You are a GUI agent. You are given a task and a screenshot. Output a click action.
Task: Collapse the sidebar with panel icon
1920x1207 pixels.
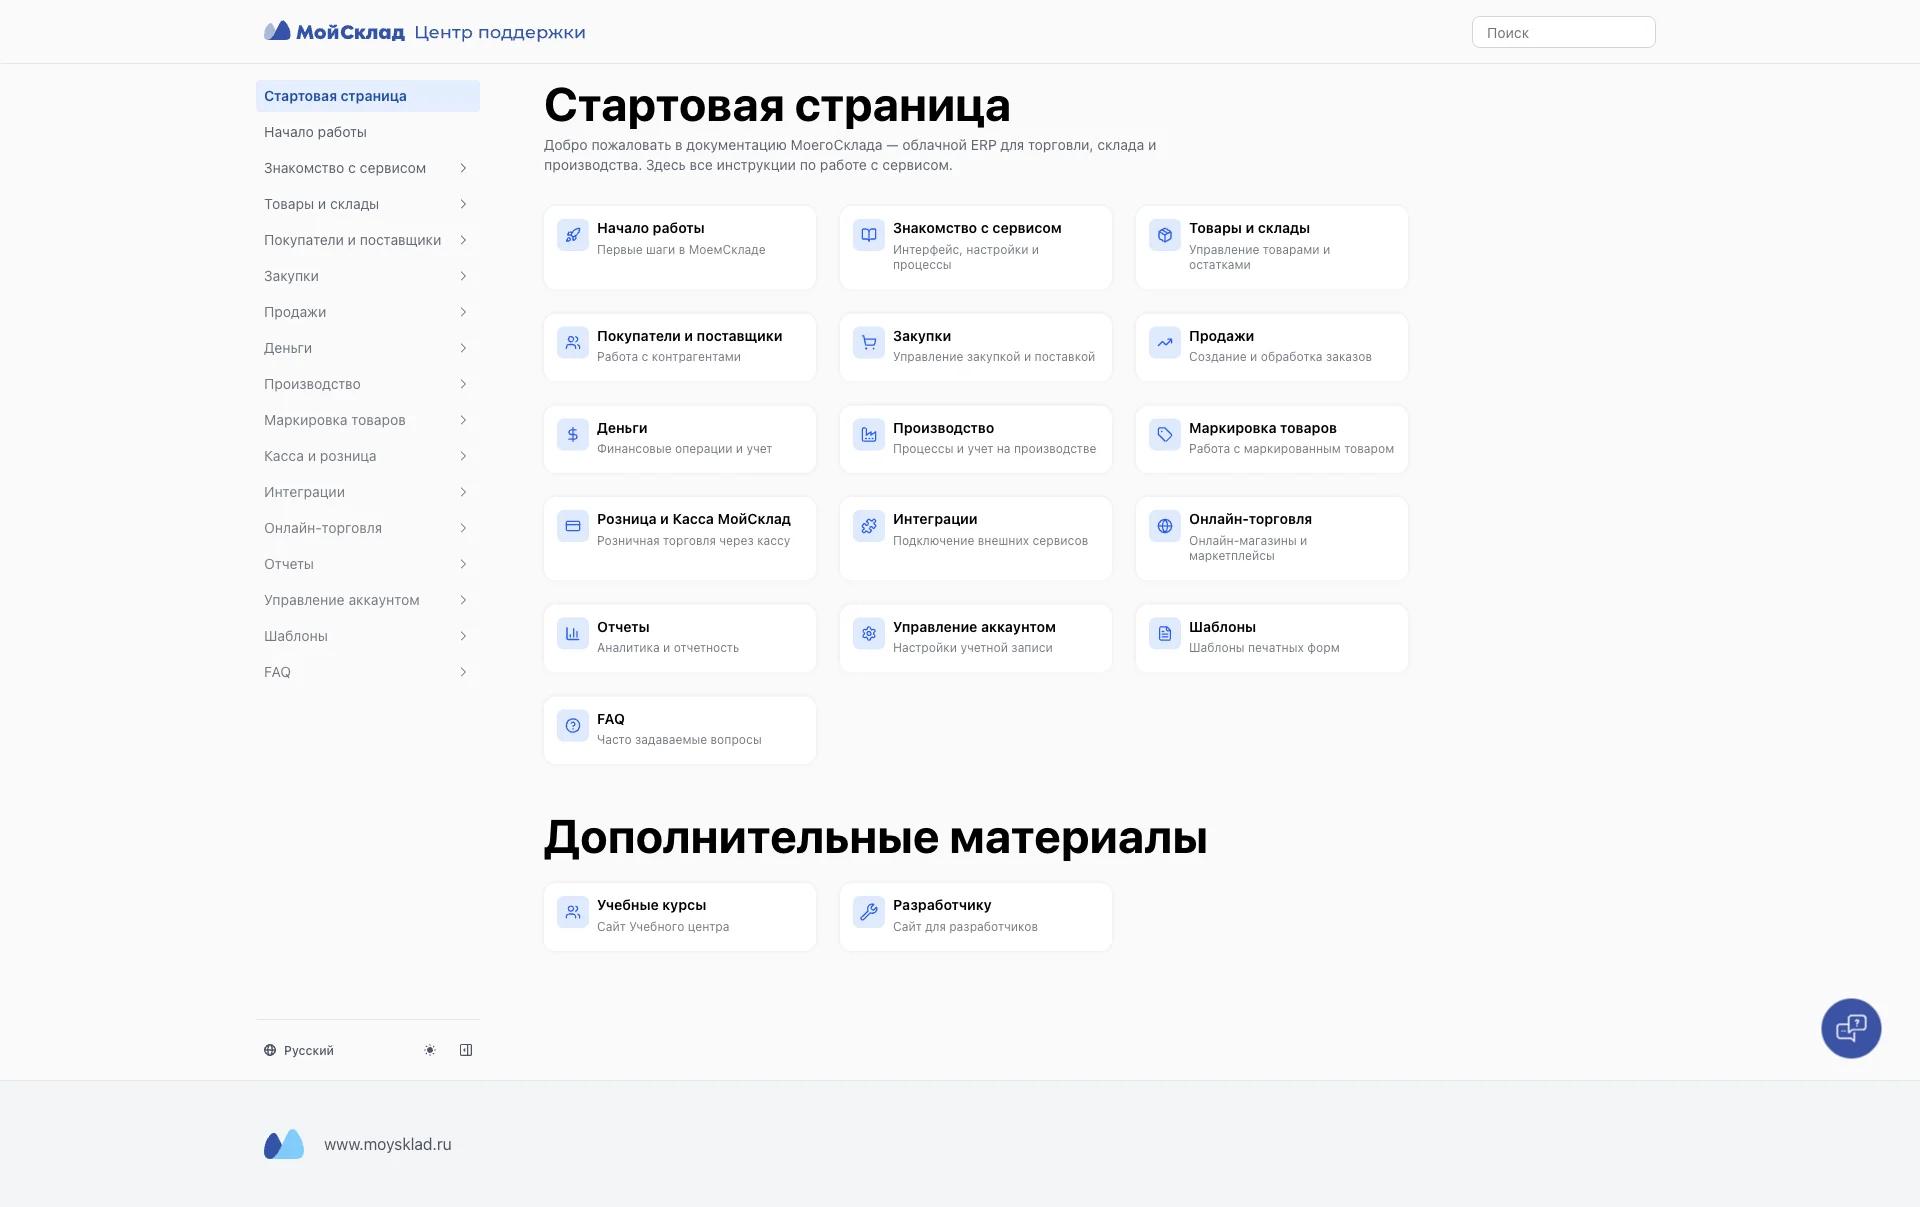coord(466,1050)
